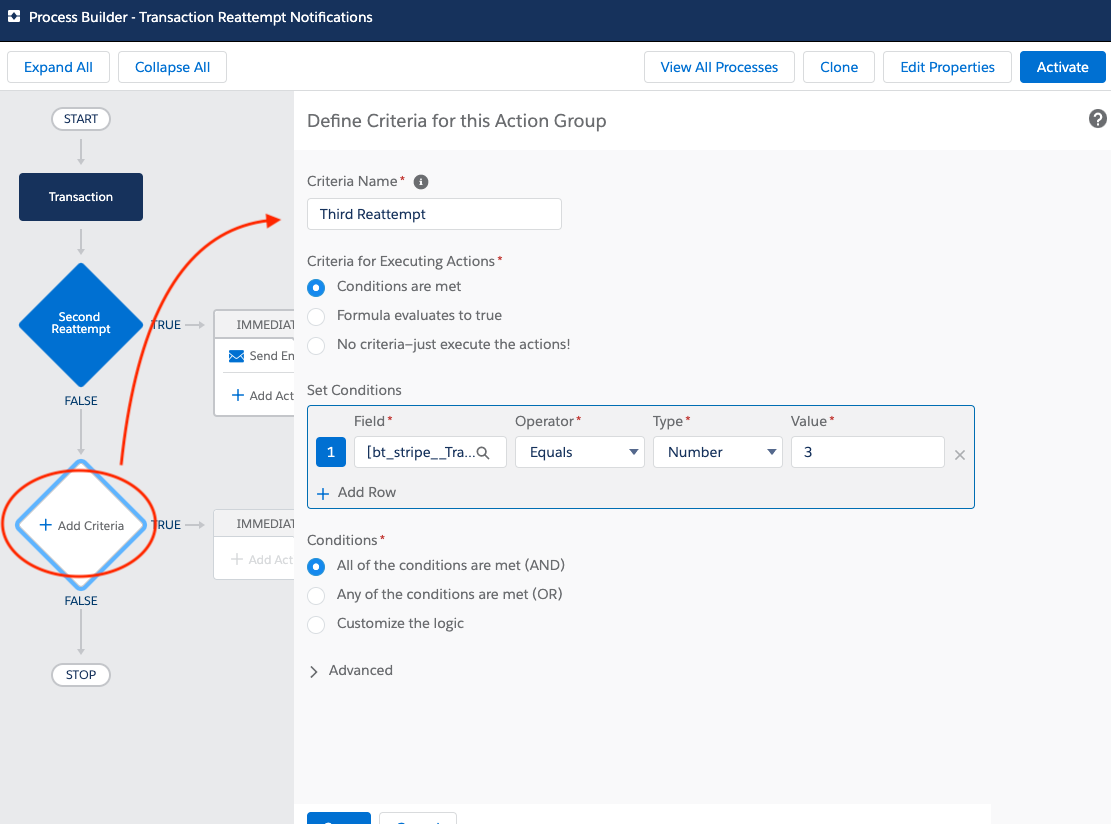Viewport: 1111px width, 824px height.
Task: Click the Field input bt_stripe__Tra
Action: click(x=430, y=452)
